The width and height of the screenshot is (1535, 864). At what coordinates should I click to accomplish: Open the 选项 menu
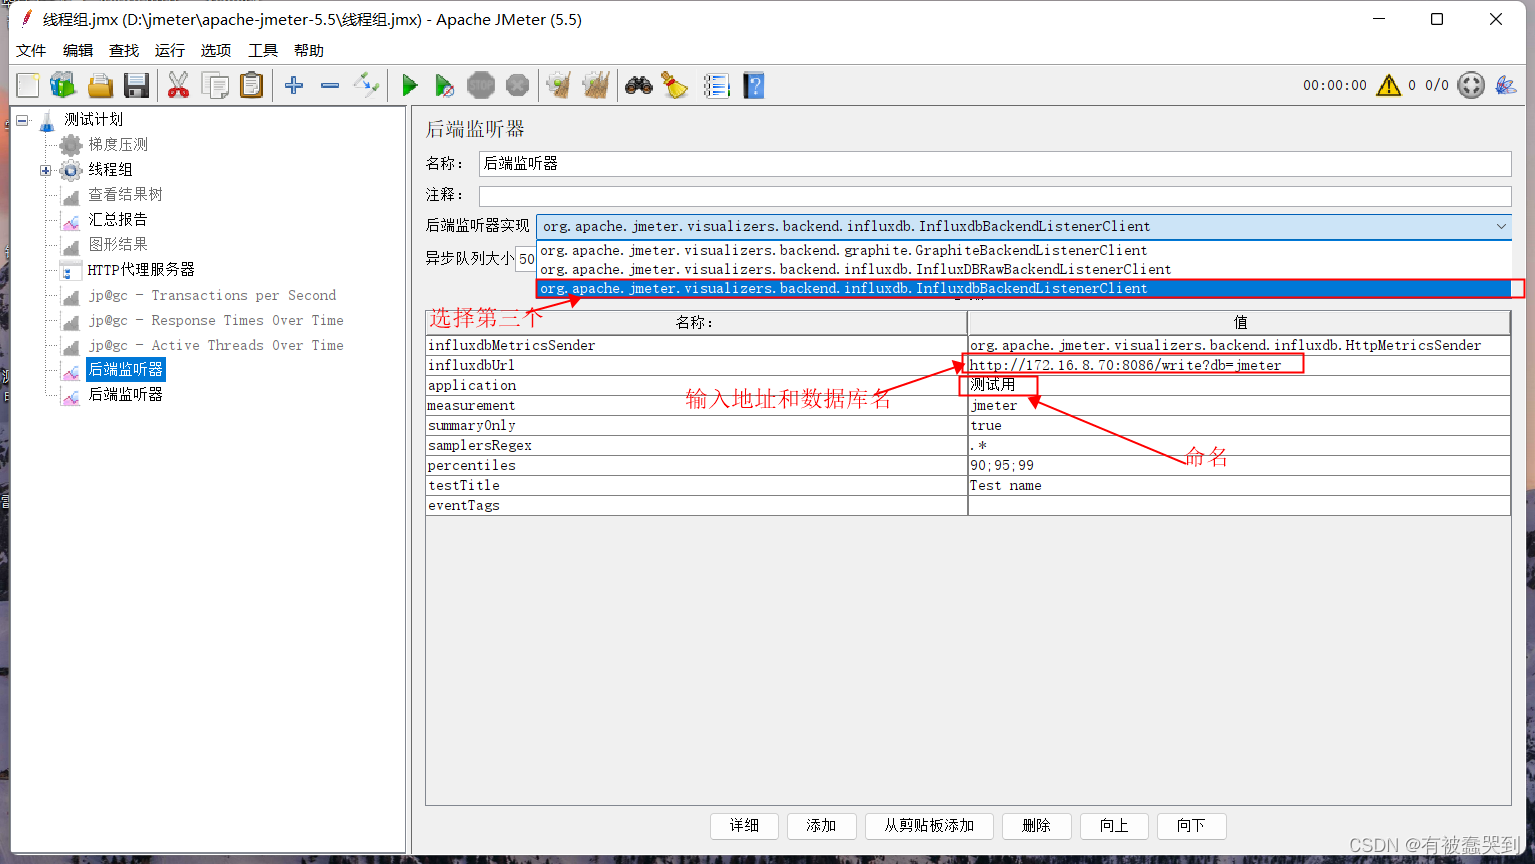[216, 51]
